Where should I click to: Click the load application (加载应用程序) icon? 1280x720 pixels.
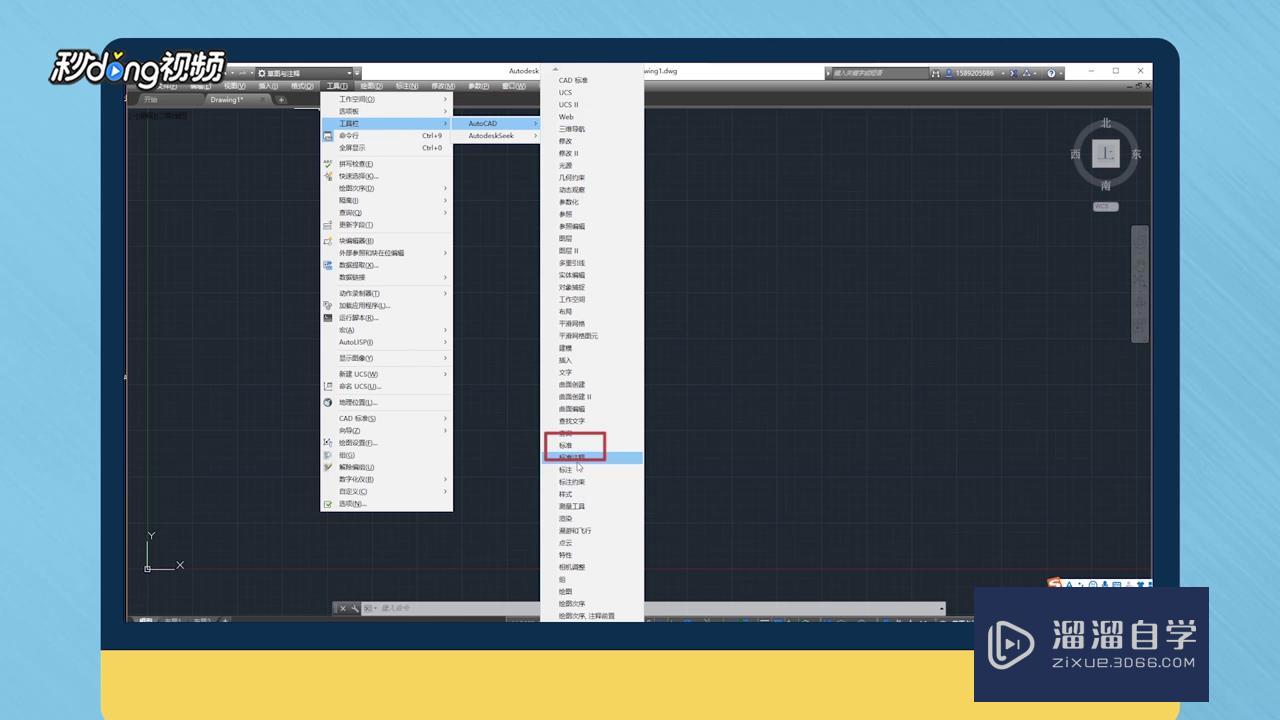click(328, 306)
